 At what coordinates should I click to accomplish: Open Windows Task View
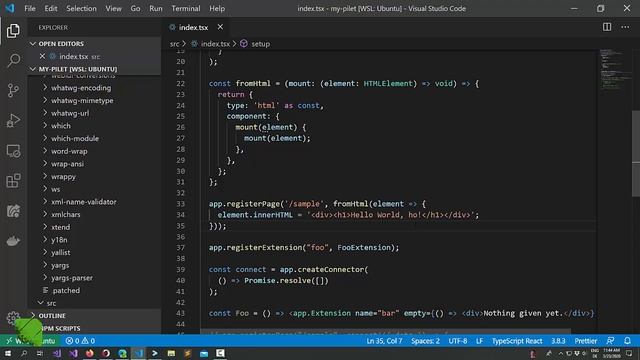pyautogui.click(x=40, y=353)
